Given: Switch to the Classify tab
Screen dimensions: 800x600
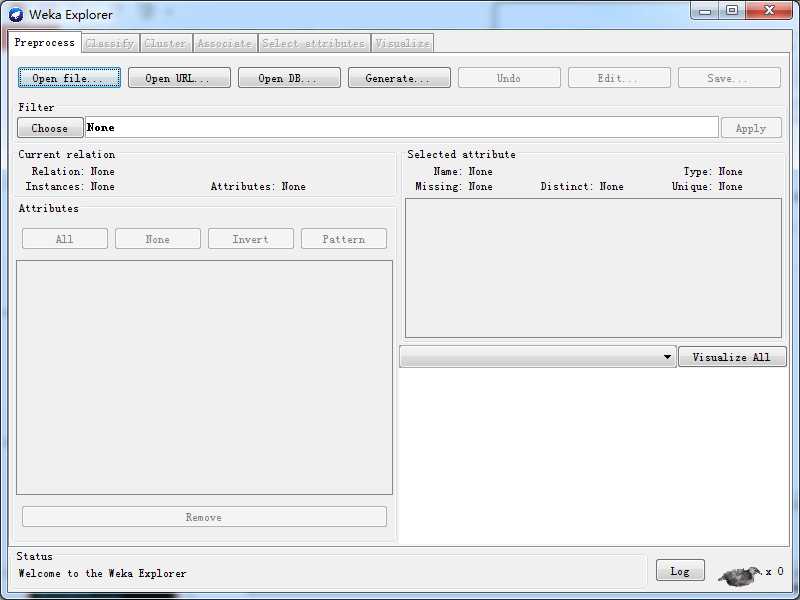Looking at the screenshot, I should coord(110,43).
